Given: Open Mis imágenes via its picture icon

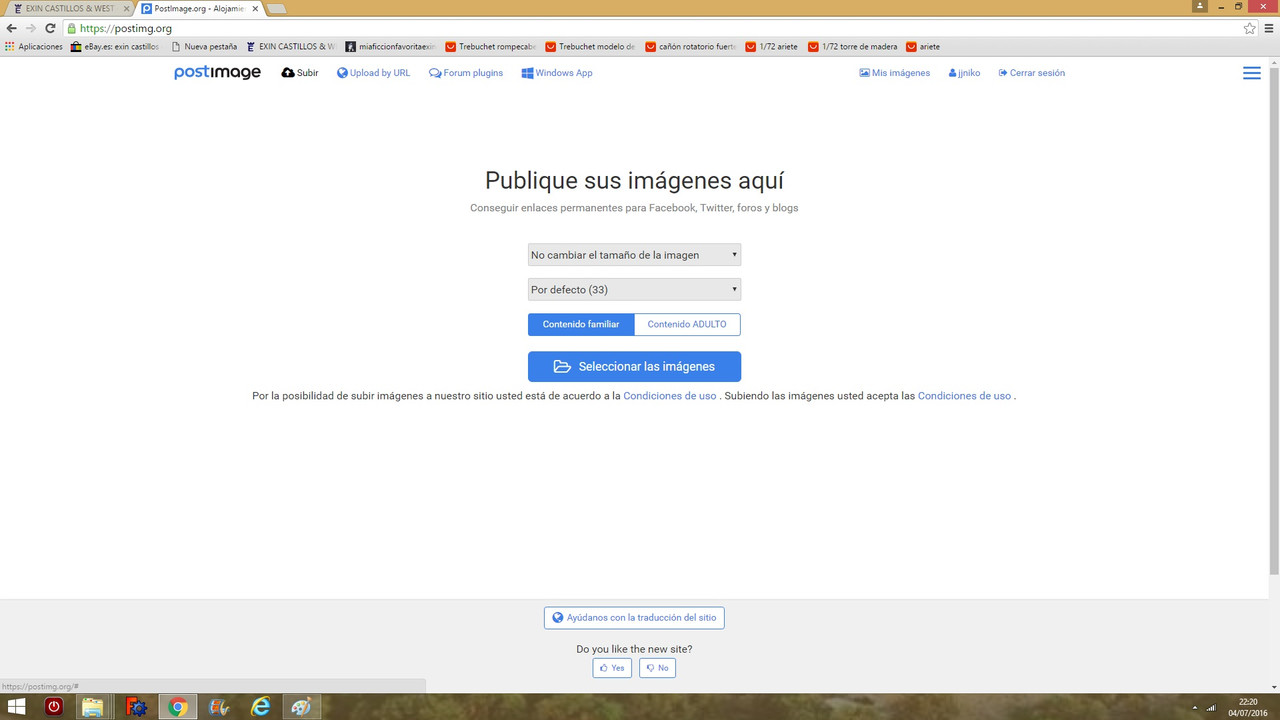Looking at the screenshot, I should (863, 72).
